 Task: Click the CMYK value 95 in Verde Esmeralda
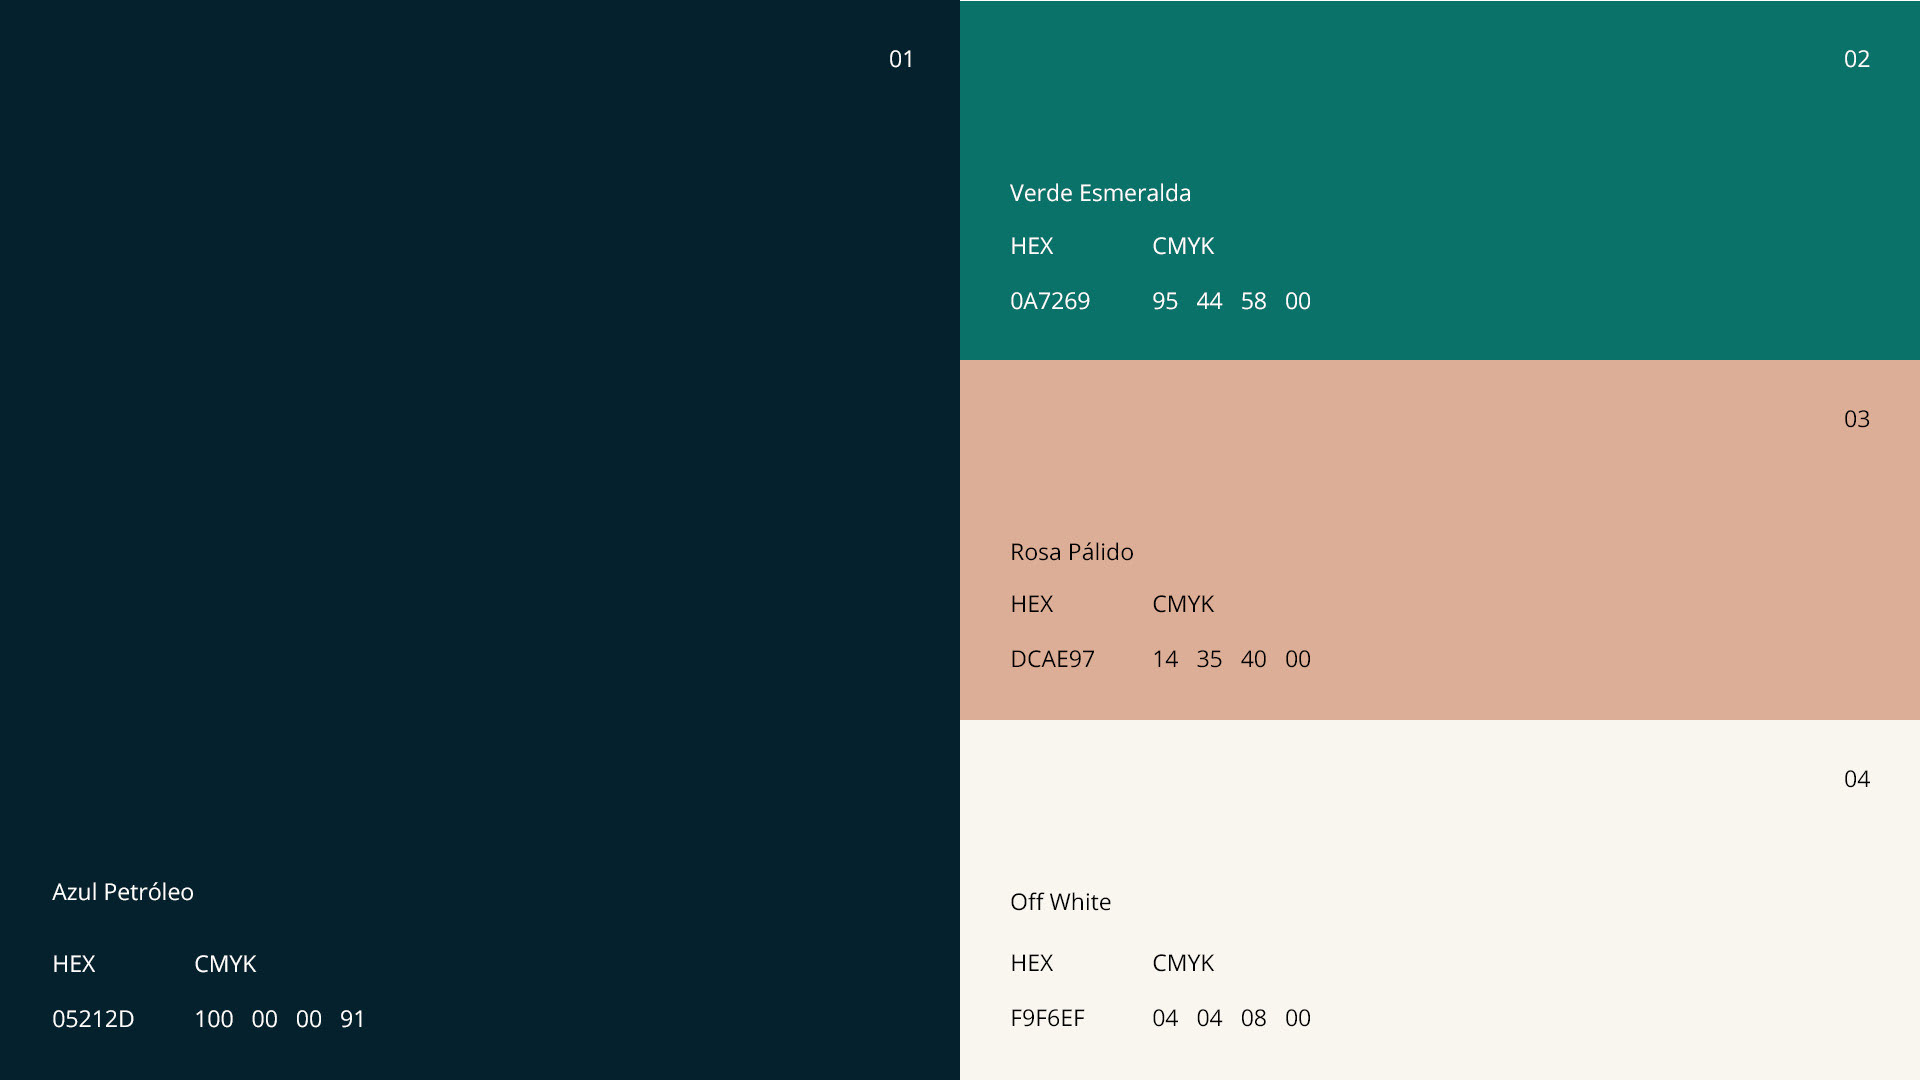[1165, 301]
